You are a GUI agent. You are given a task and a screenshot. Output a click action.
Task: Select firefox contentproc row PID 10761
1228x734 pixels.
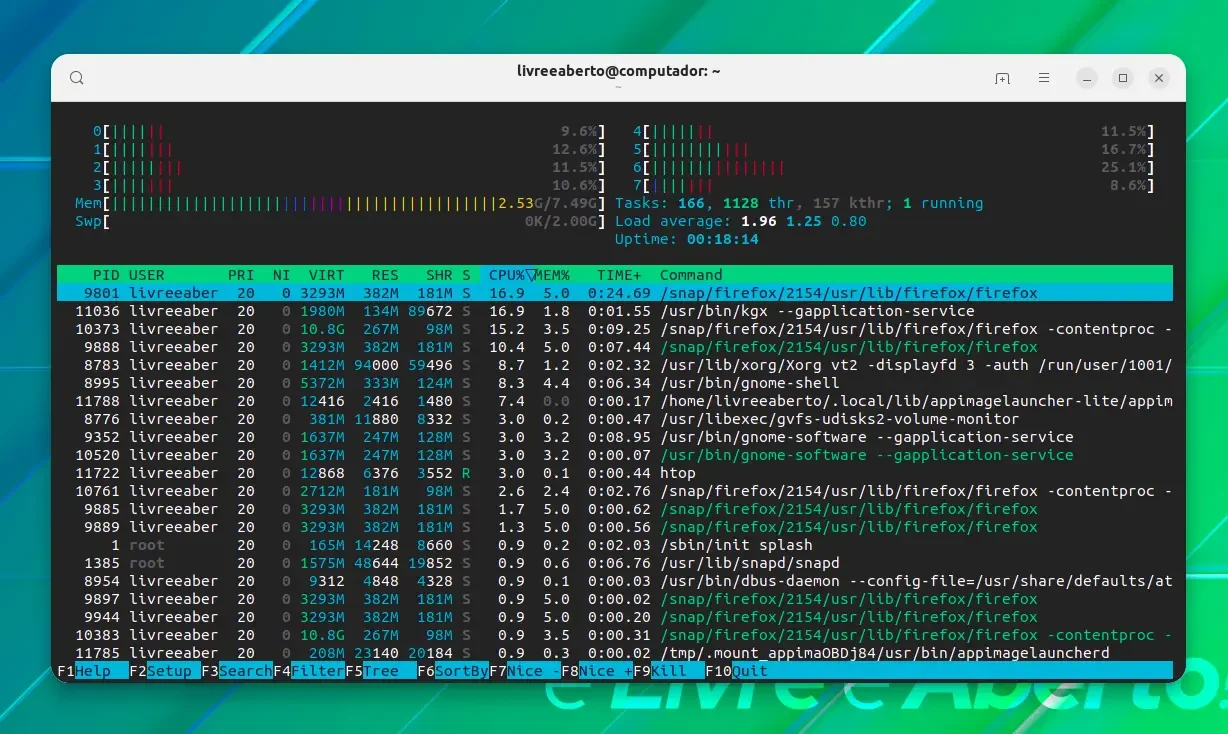click(x=615, y=491)
